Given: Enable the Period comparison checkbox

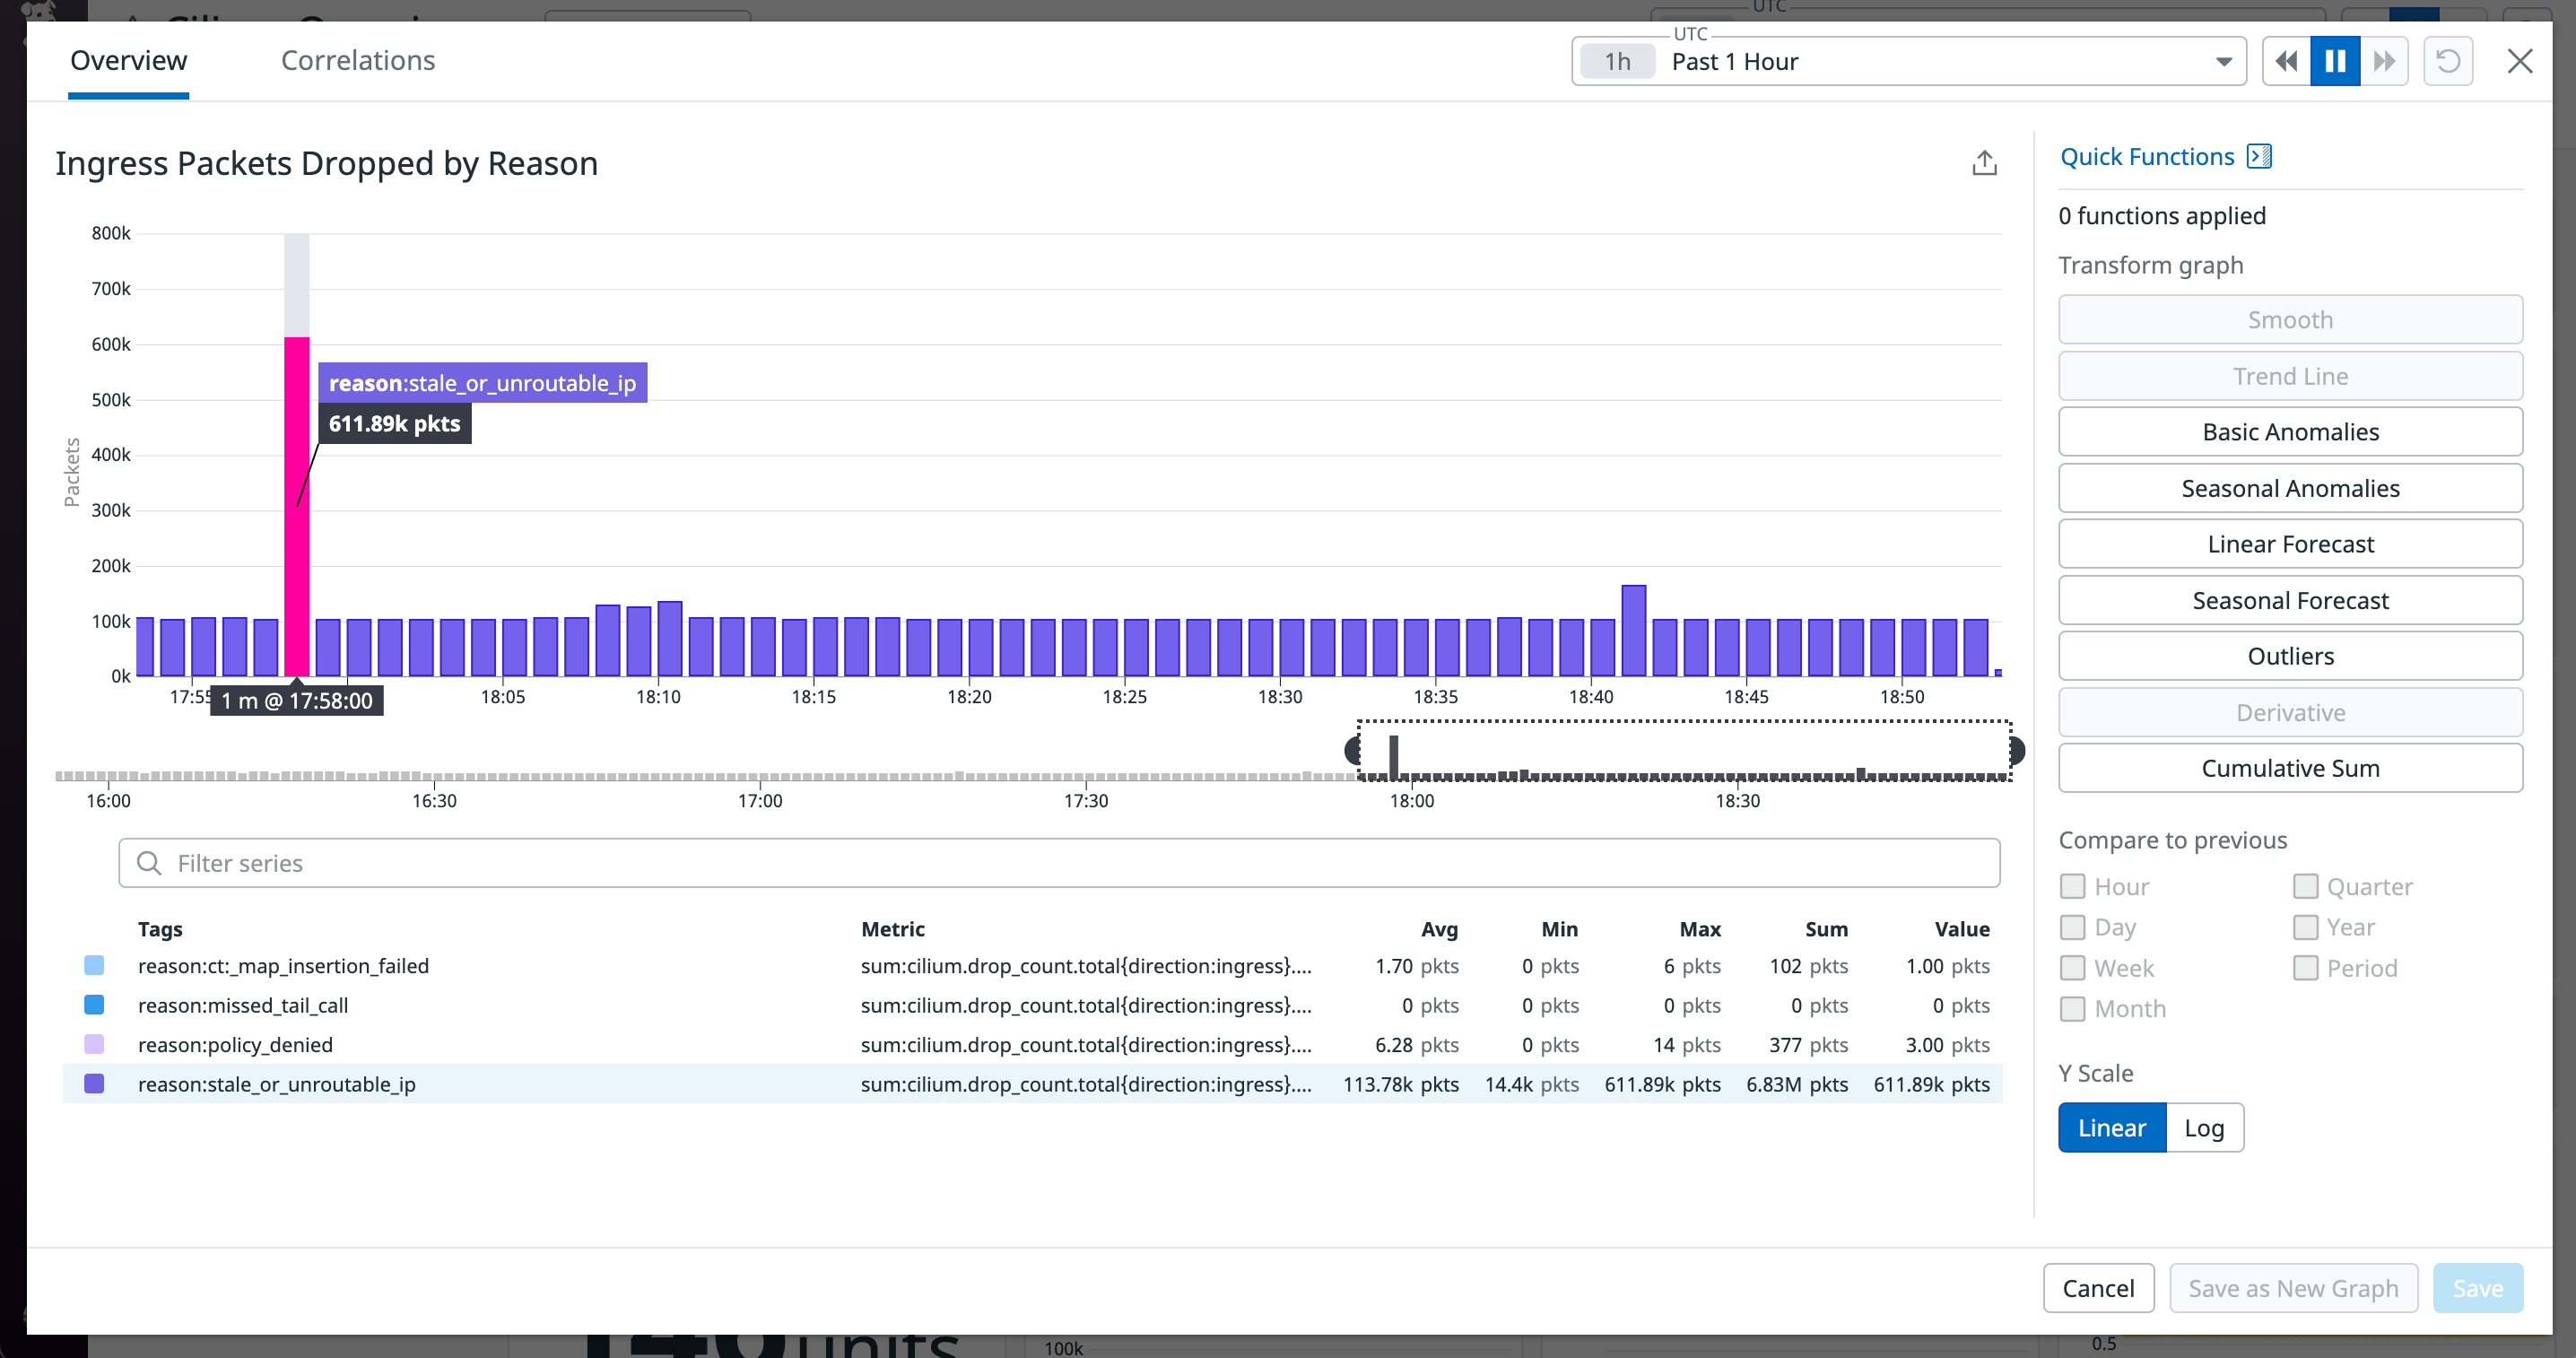Looking at the screenshot, I should [2306, 967].
